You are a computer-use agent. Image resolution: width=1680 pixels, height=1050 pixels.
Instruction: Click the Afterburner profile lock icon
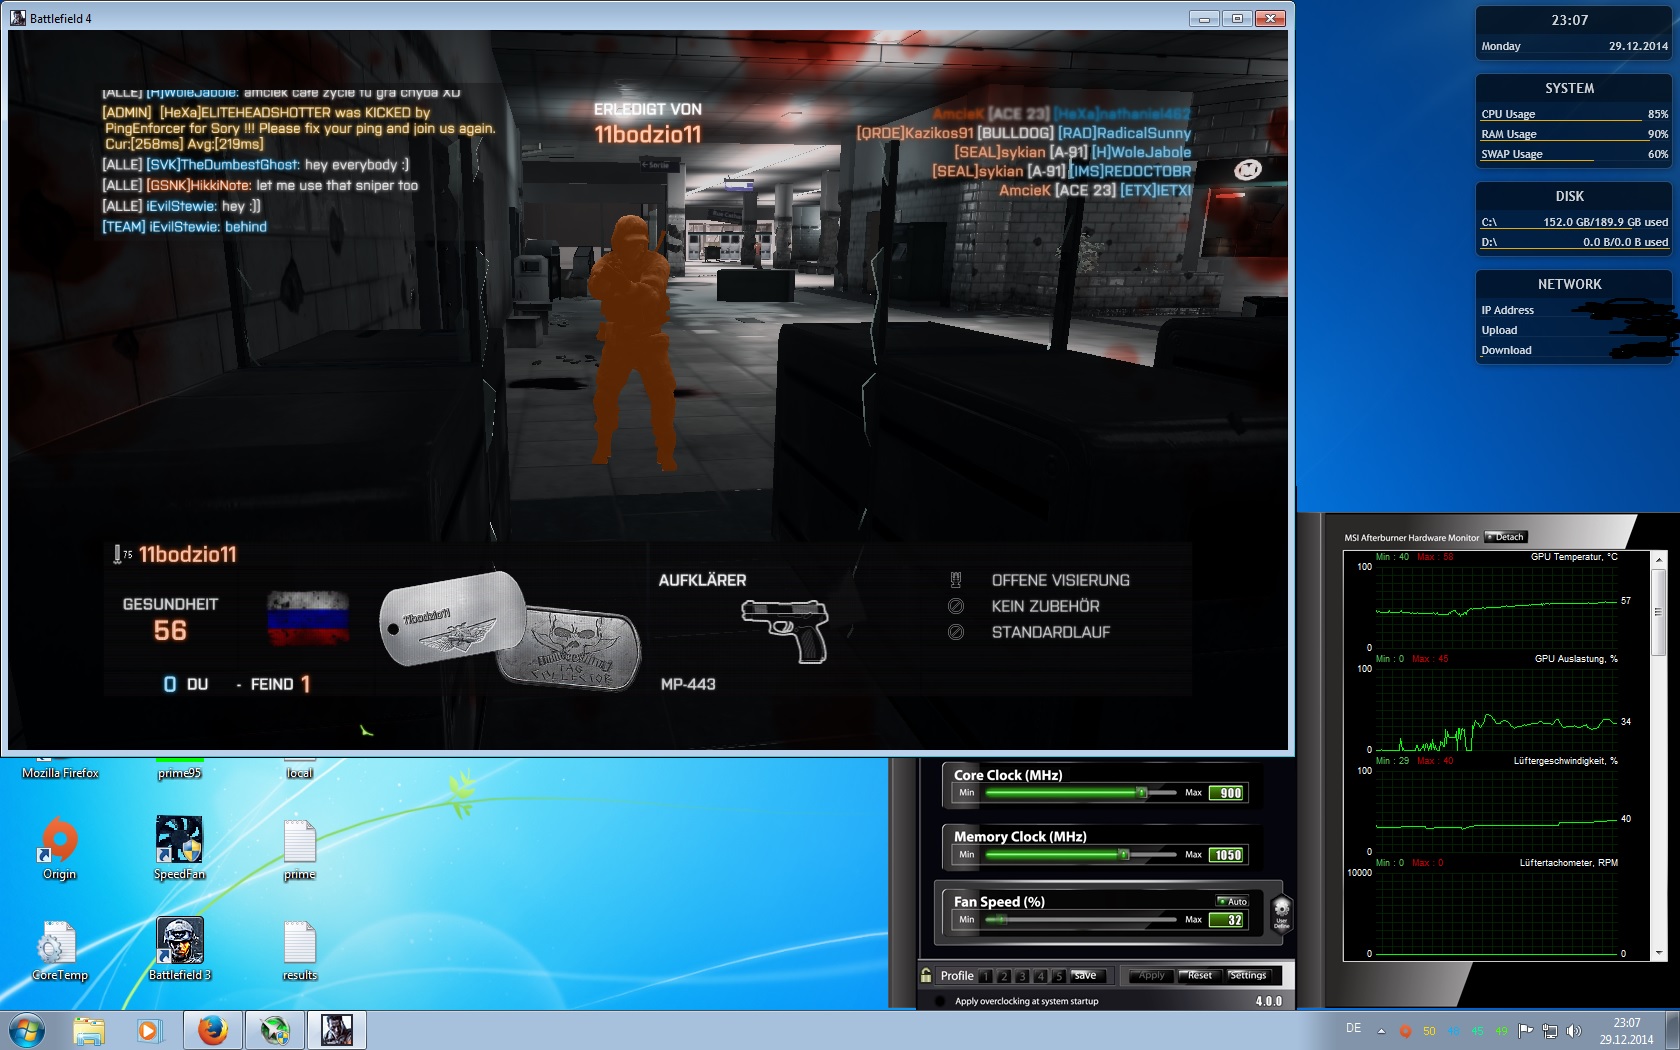tap(926, 975)
